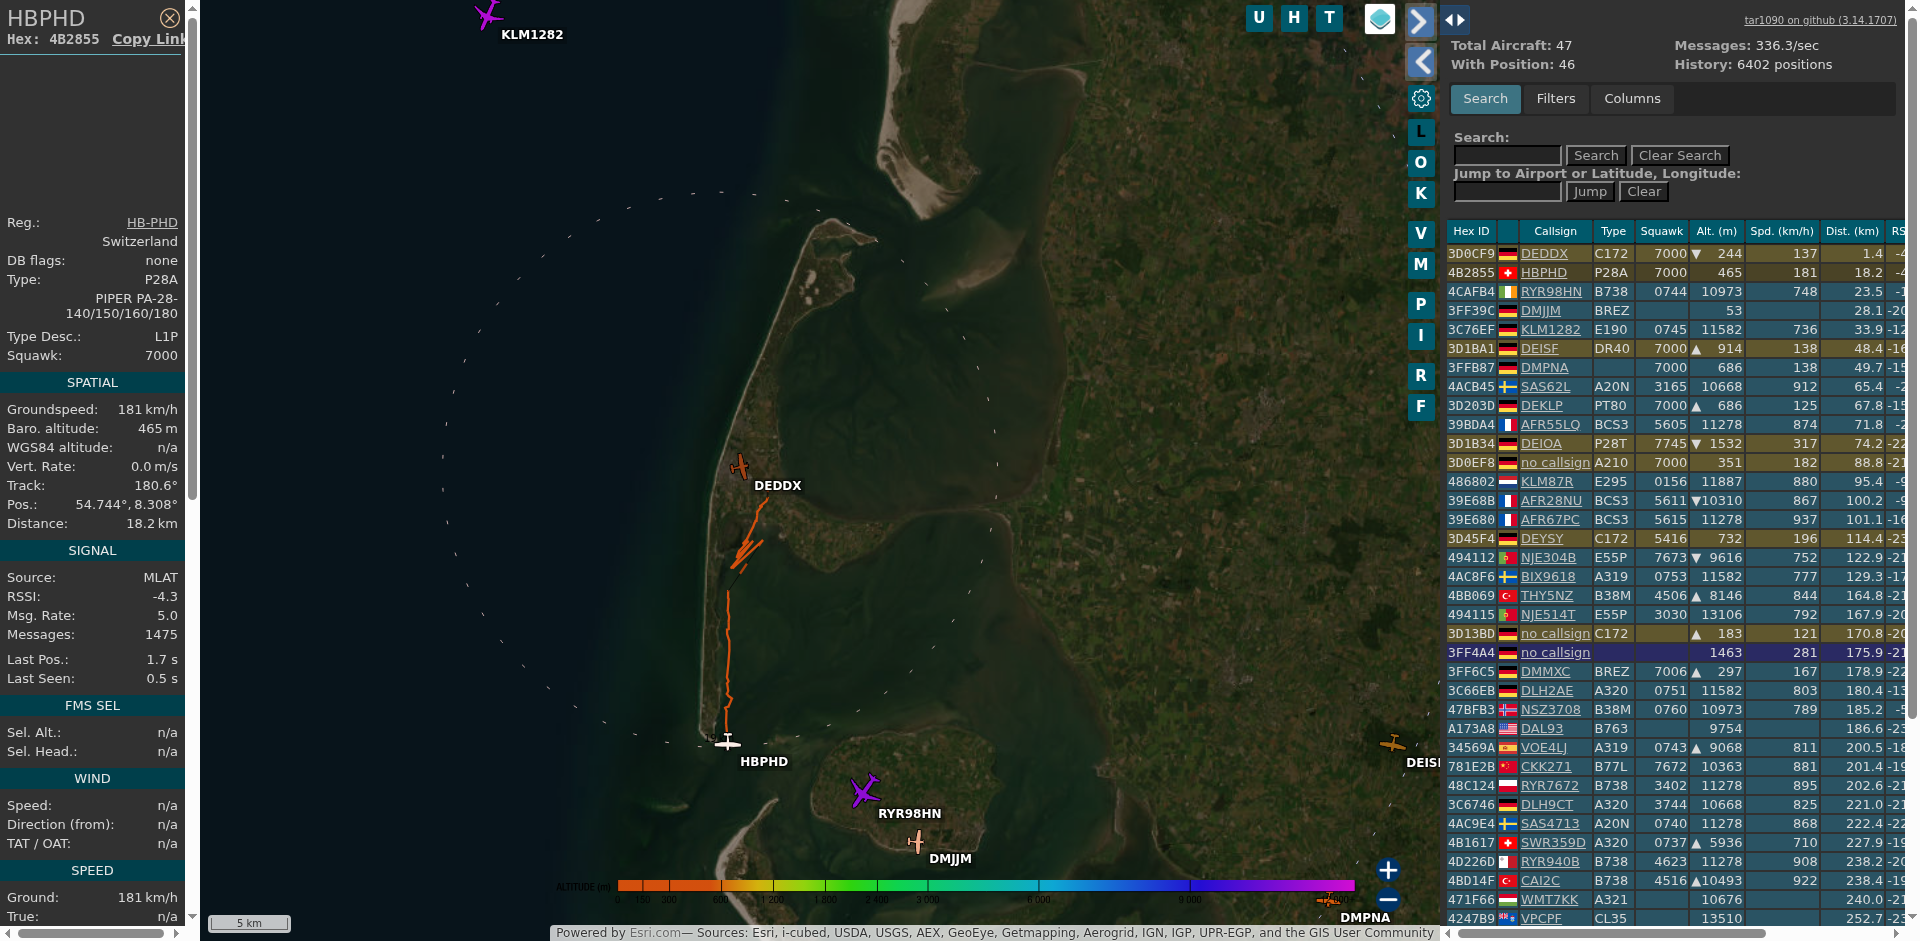
Task: Focus the Search text input field
Action: (x=1507, y=156)
